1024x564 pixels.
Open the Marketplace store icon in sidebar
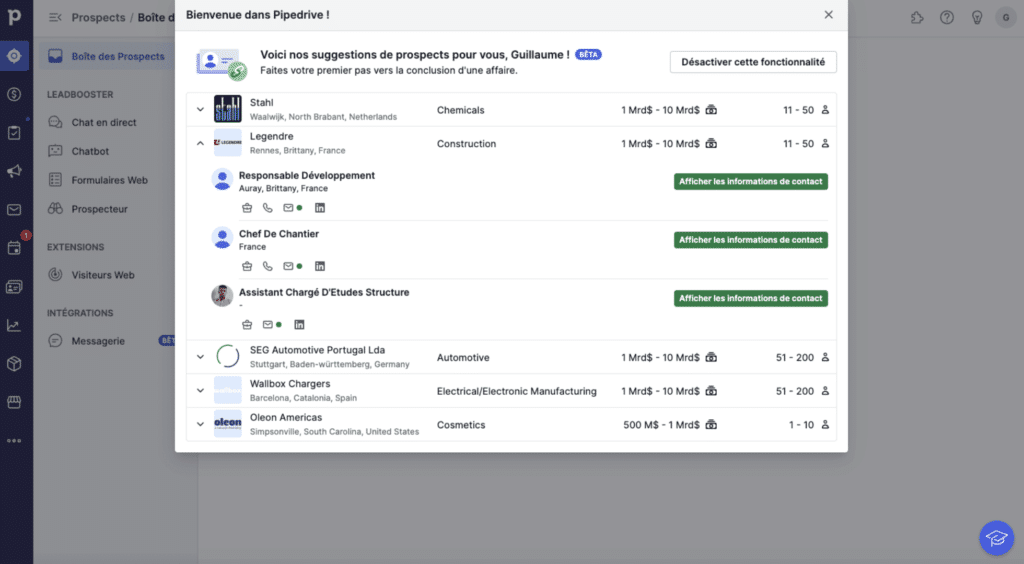coord(14,402)
